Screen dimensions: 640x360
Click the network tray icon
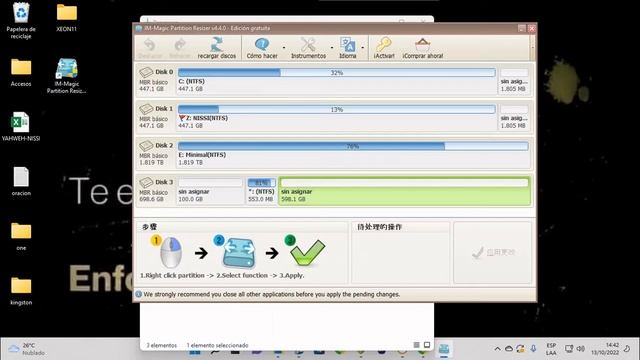pos(569,349)
